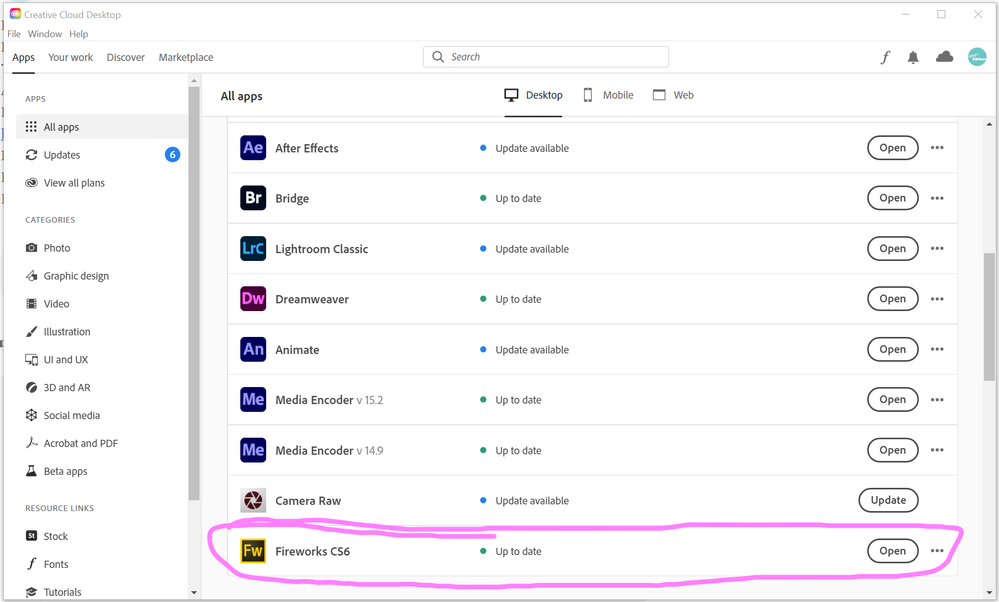Switch to the Apps tab

pos(23,57)
